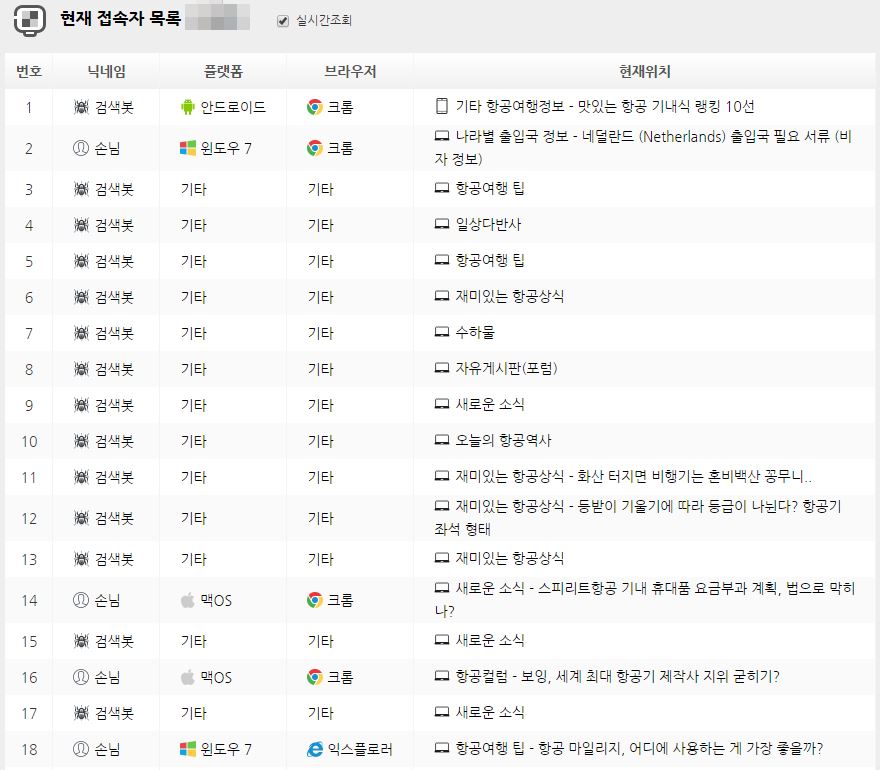Open the Netherlands 출입국 필요 서류 link
The width and height of the screenshot is (880, 770).
pos(643,147)
